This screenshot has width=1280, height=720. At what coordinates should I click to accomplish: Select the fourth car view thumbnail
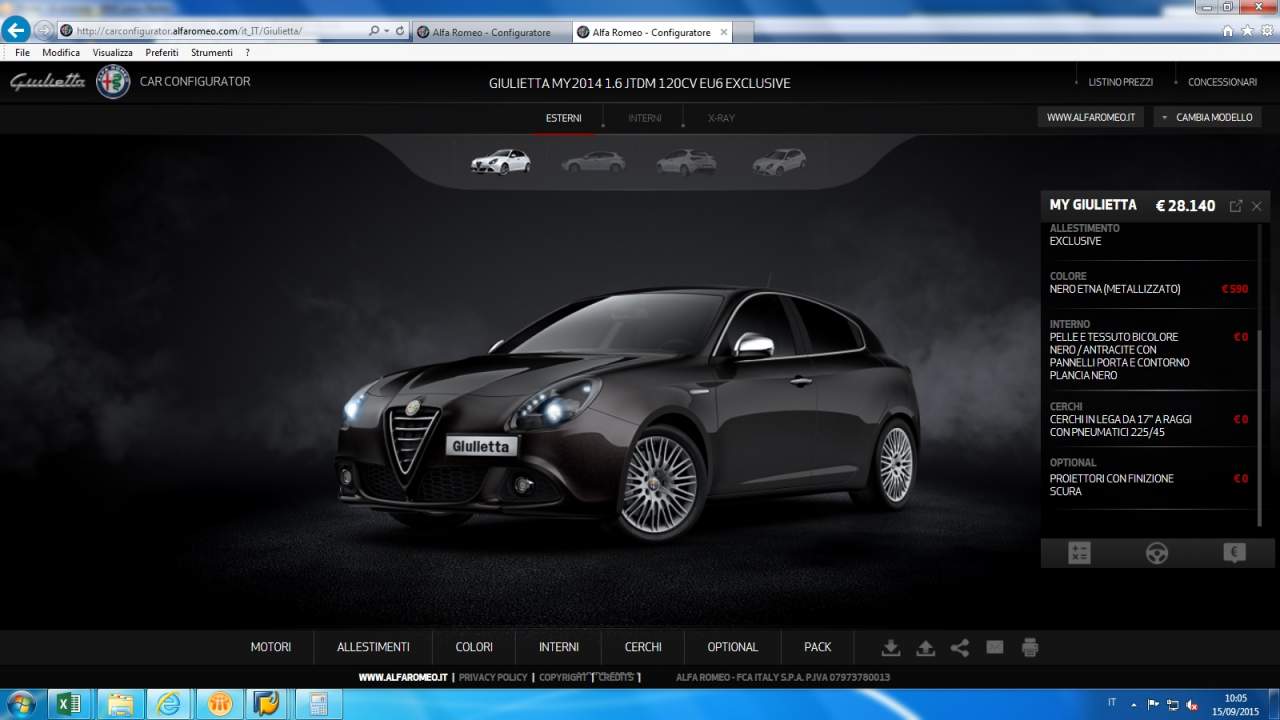[779, 161]
